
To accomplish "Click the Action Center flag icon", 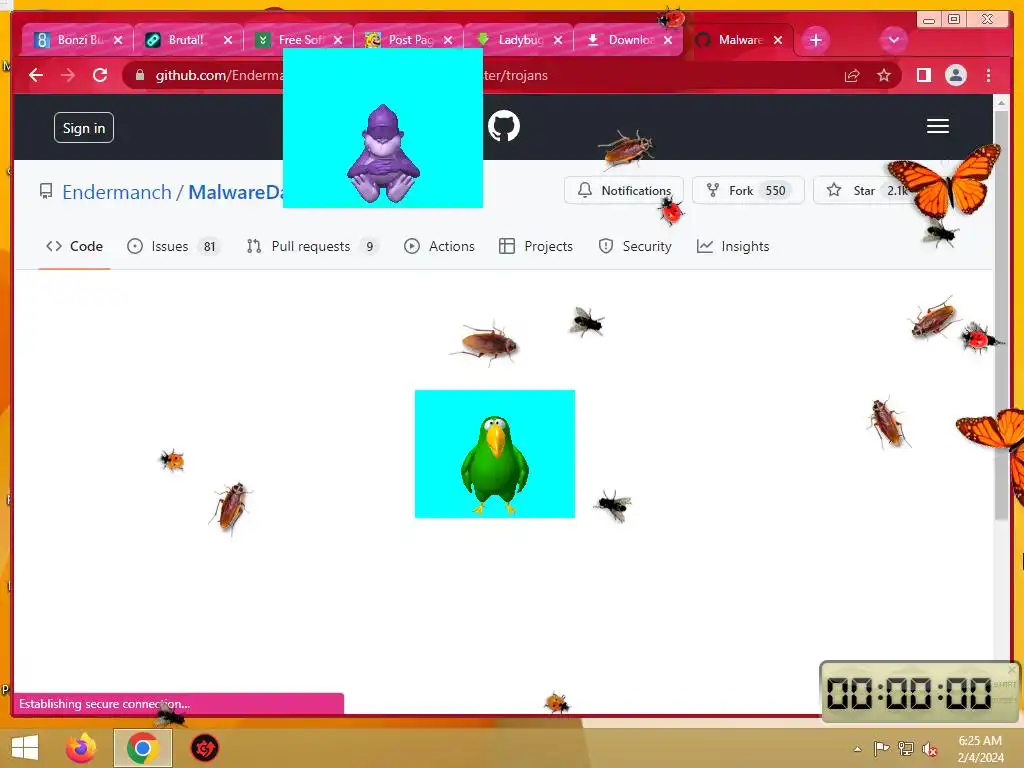I will pyautogui.click(x=881, y=748).
